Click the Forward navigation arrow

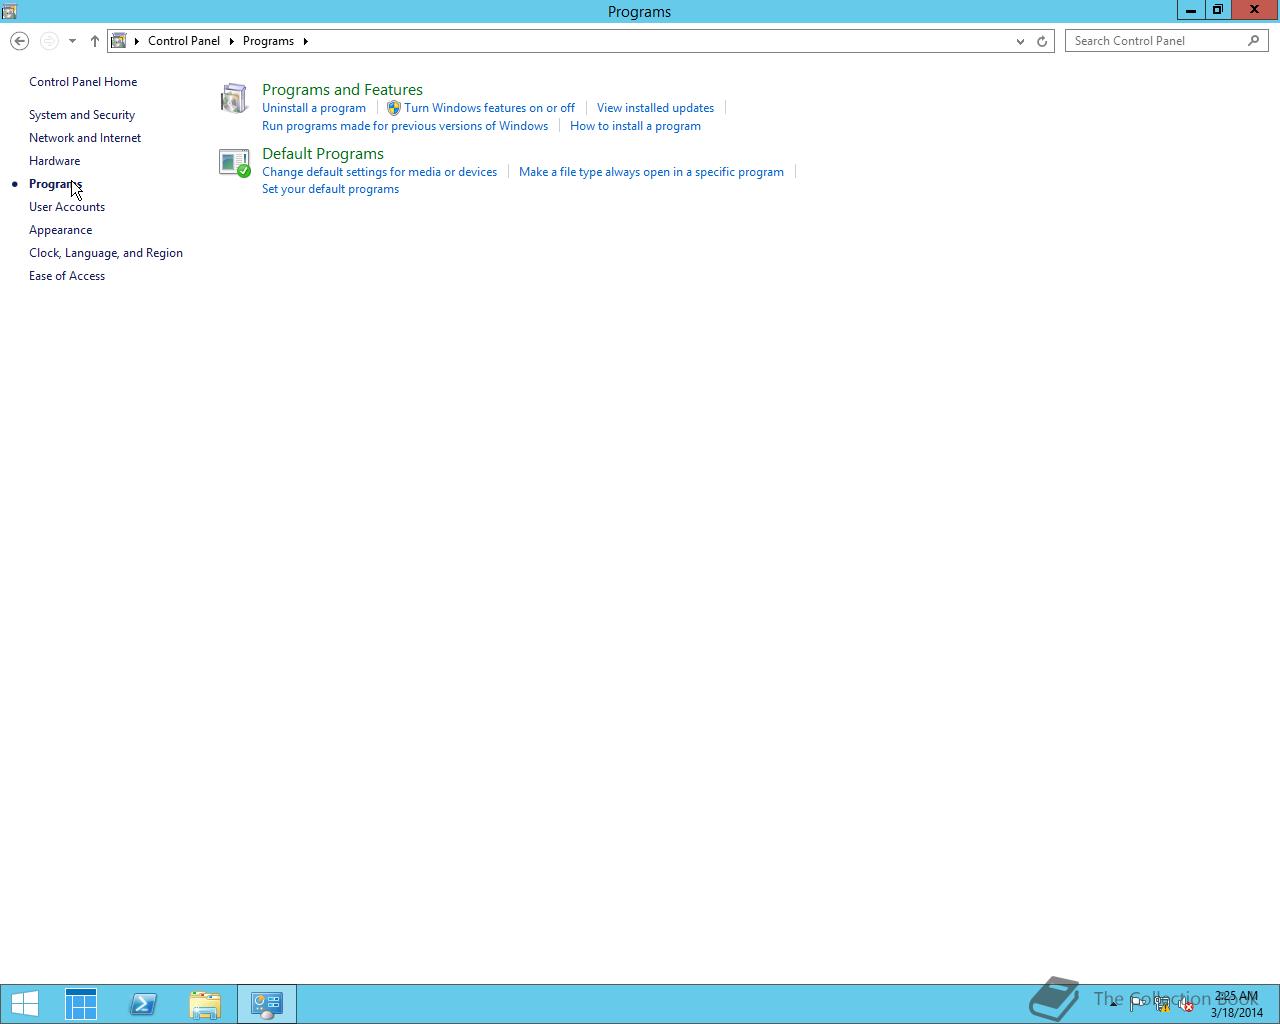pos(49,41)
